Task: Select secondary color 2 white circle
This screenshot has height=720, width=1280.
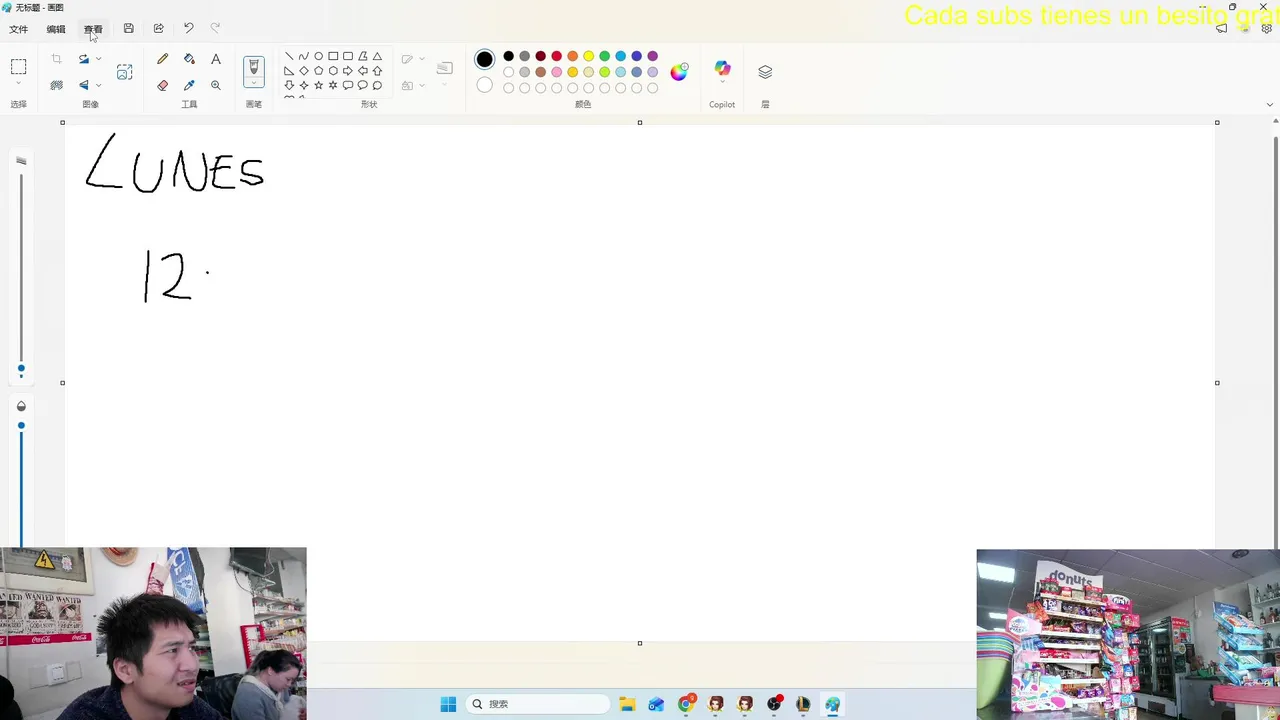Action: [484, 85]
